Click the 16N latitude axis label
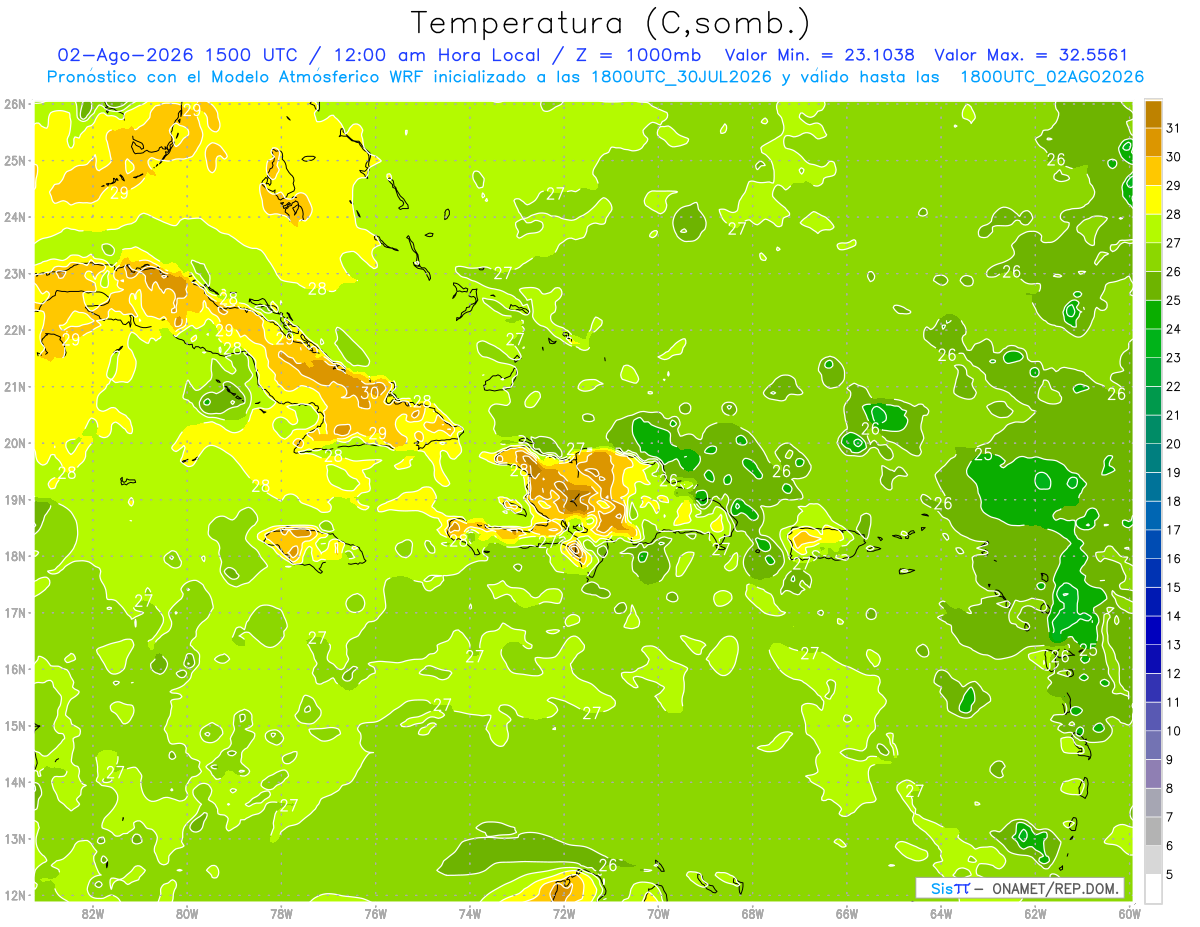This screenshot has width=1200, height=927. pyautogui.click(x=14, y=669)
